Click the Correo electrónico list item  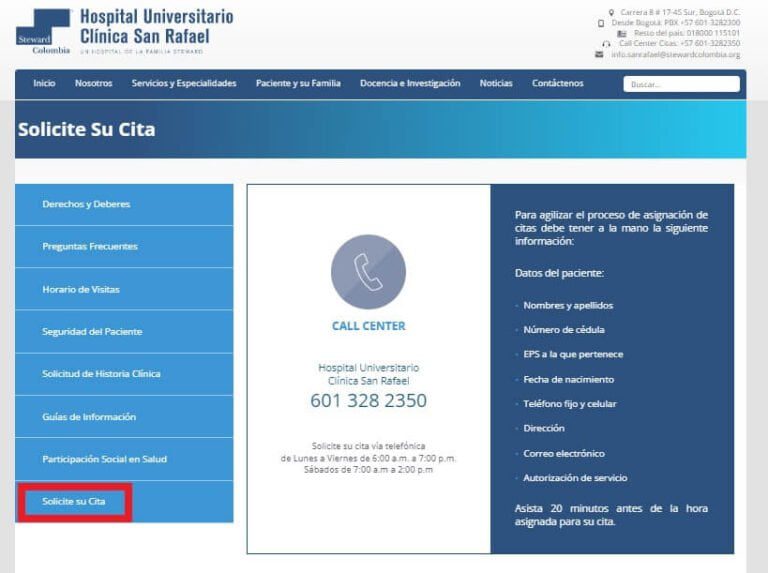[564, 454]
